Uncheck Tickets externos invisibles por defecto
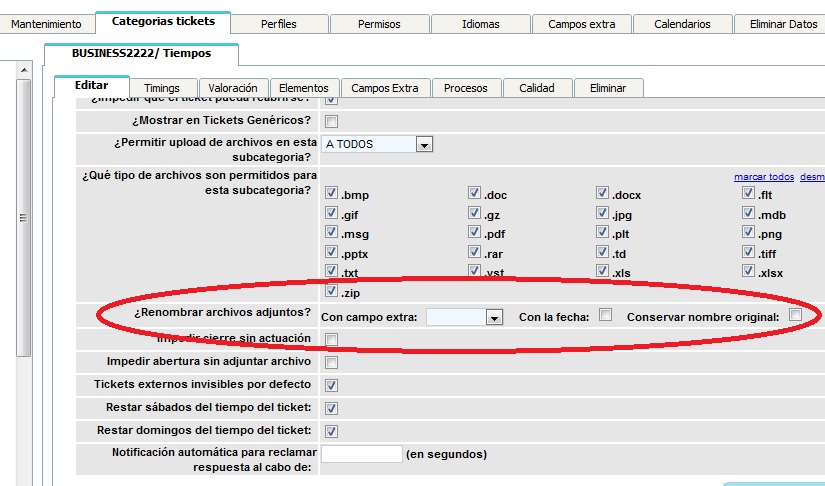 331,386
